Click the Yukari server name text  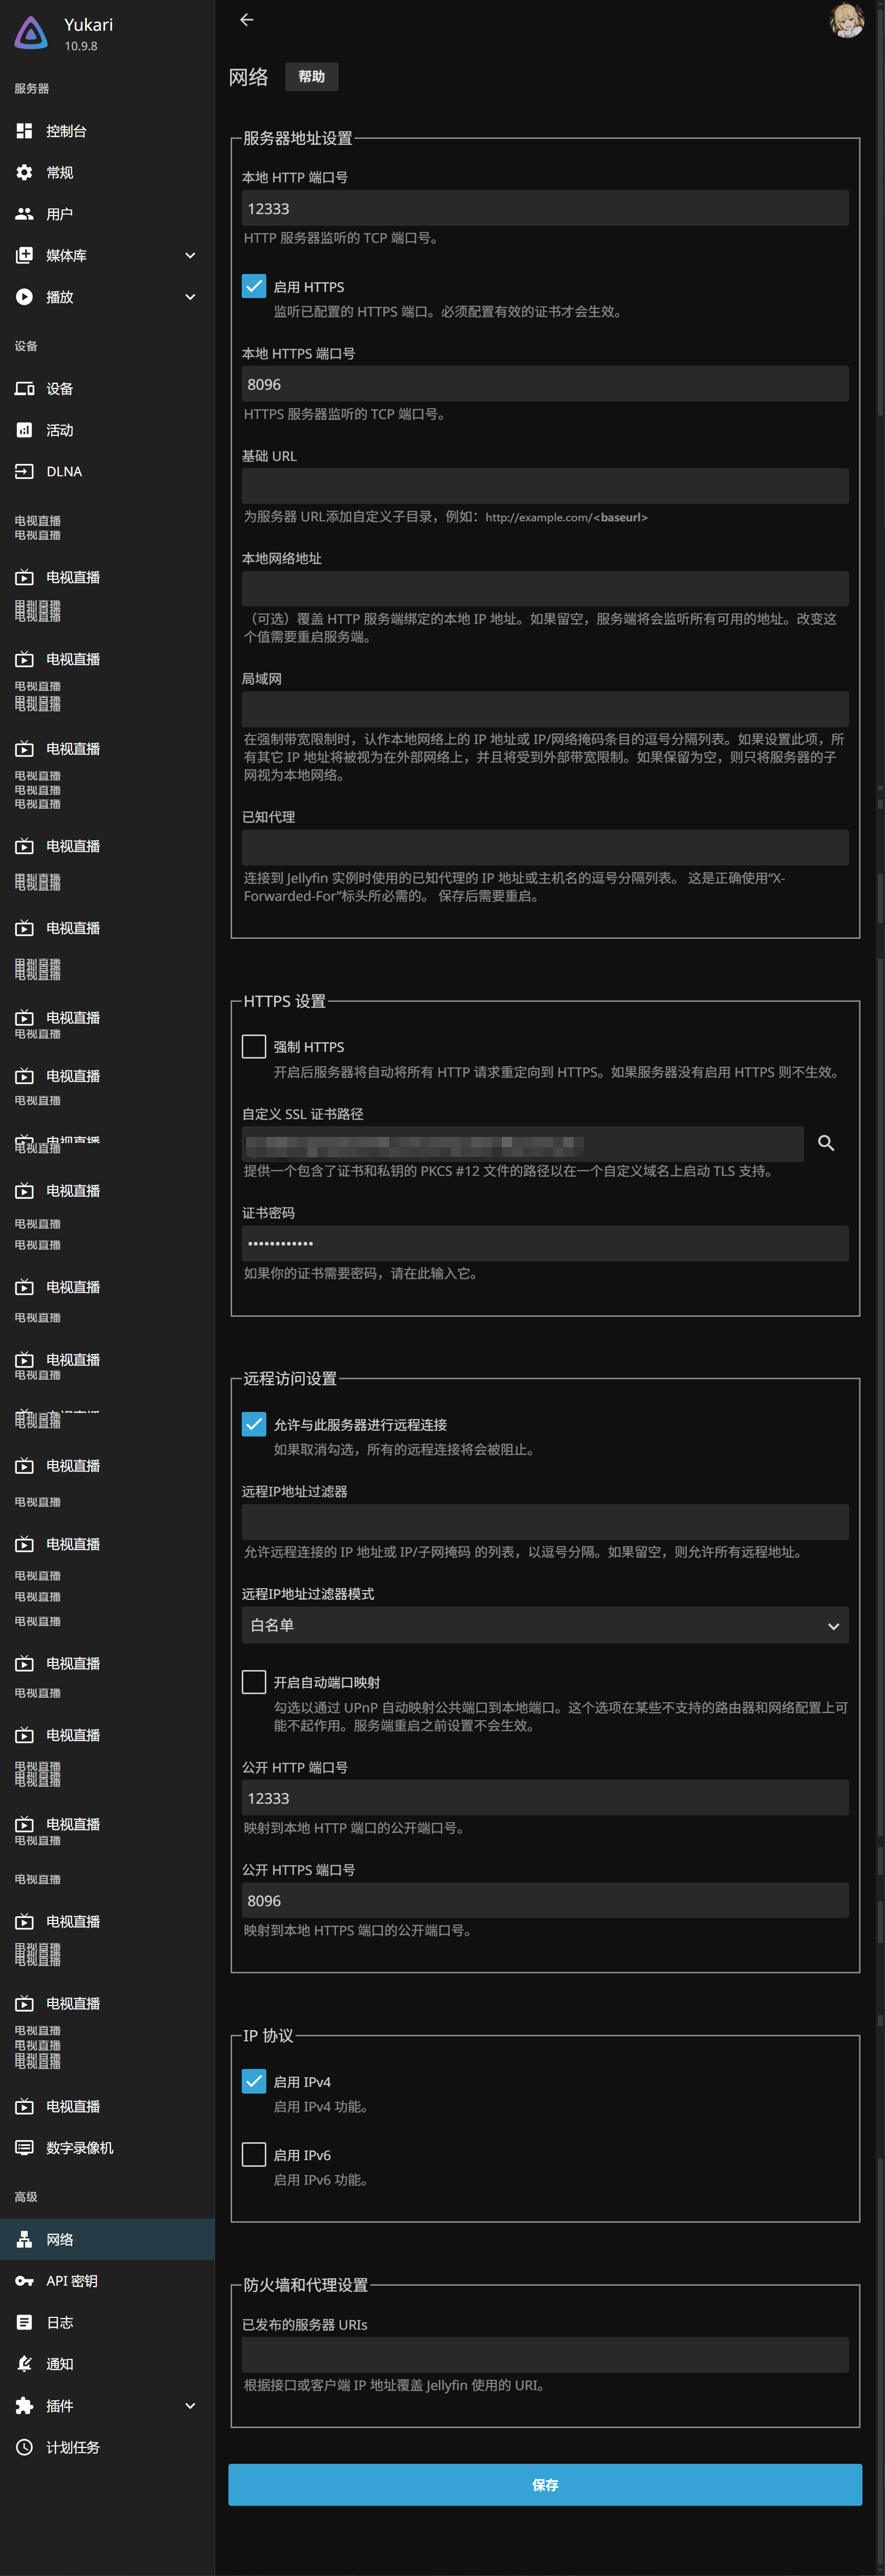pos(88,25)
